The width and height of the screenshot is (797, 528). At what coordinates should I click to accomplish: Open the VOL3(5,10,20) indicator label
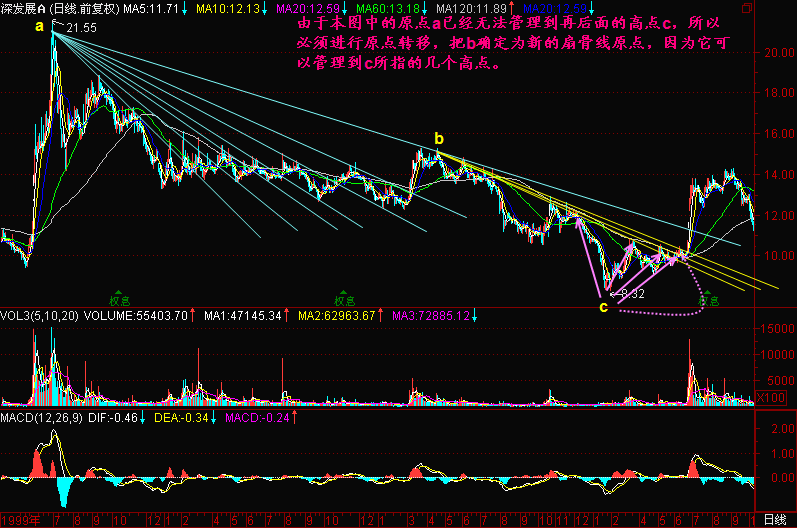(40, 316)
